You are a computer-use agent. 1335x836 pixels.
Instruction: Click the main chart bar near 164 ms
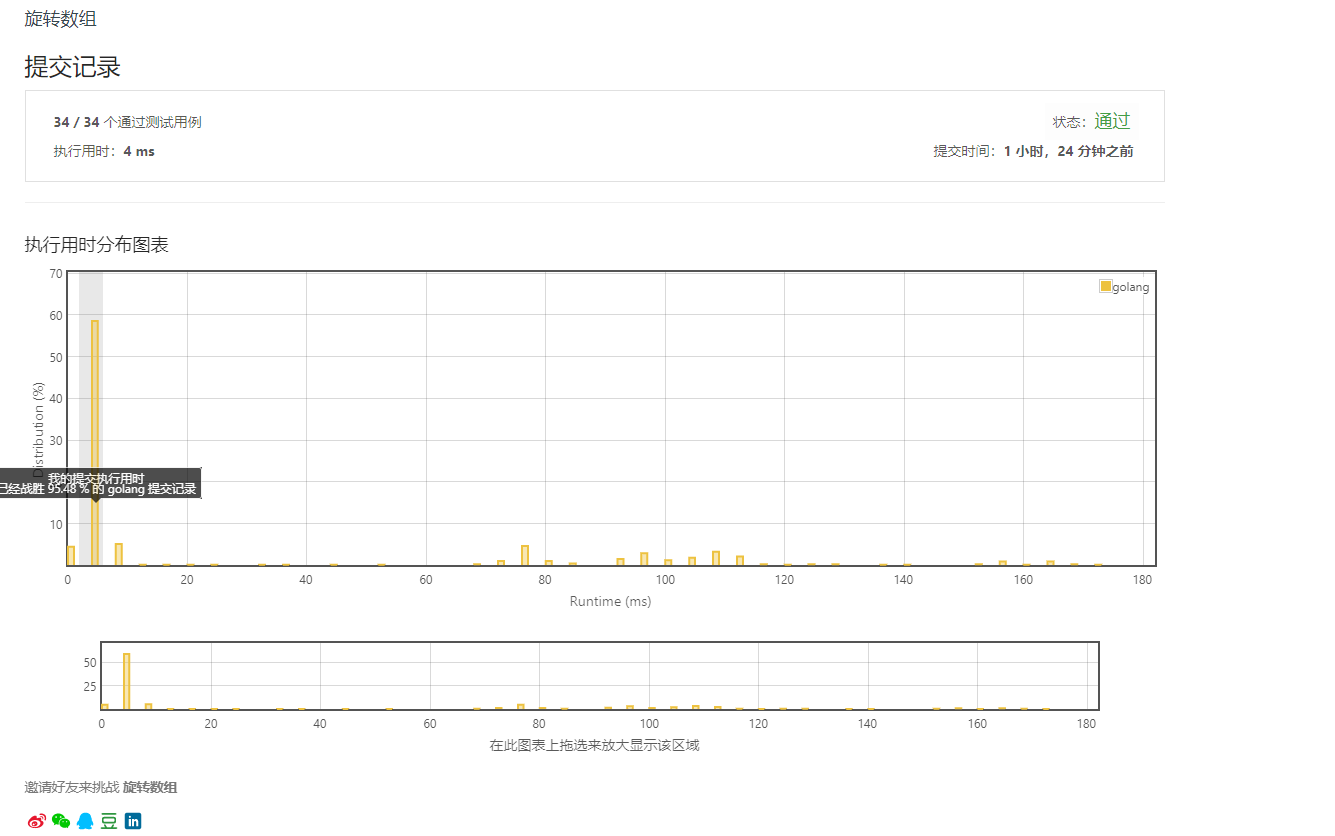pos(1050,562)
